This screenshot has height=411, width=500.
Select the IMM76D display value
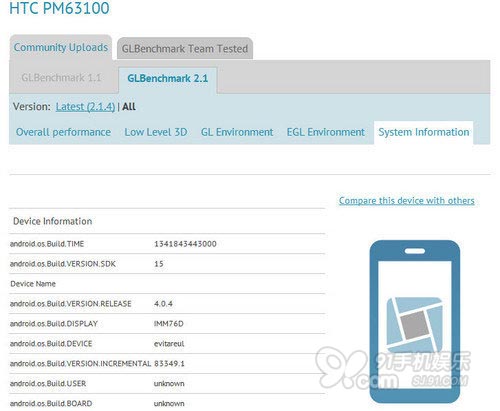[x=169, y=324]
